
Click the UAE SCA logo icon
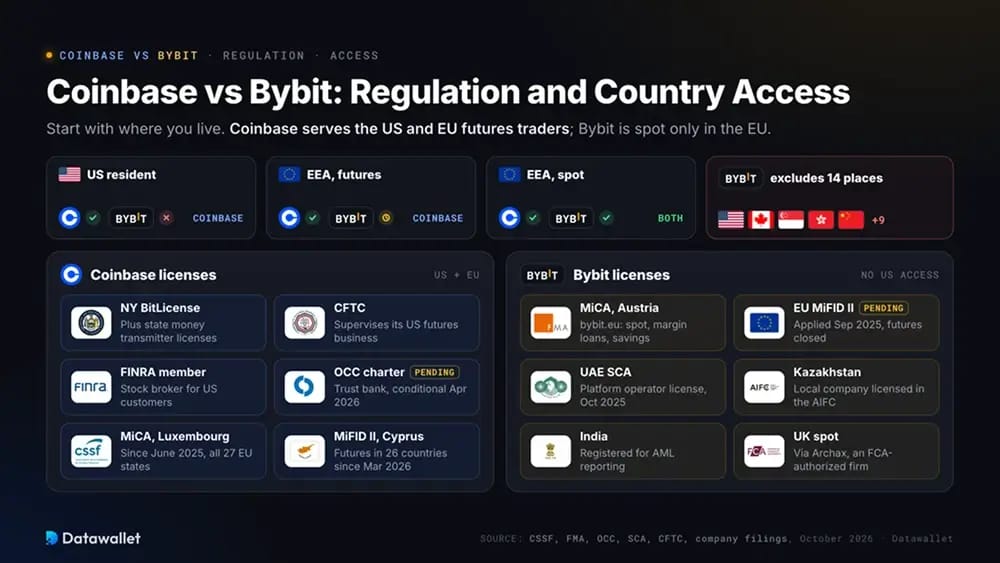(551, 387)
